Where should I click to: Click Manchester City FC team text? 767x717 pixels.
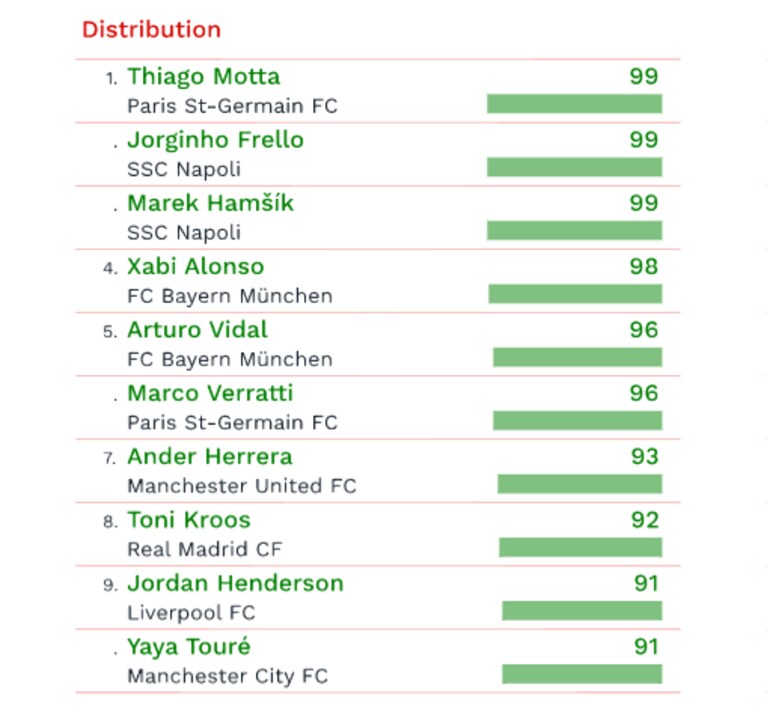(x=227, y=676)
